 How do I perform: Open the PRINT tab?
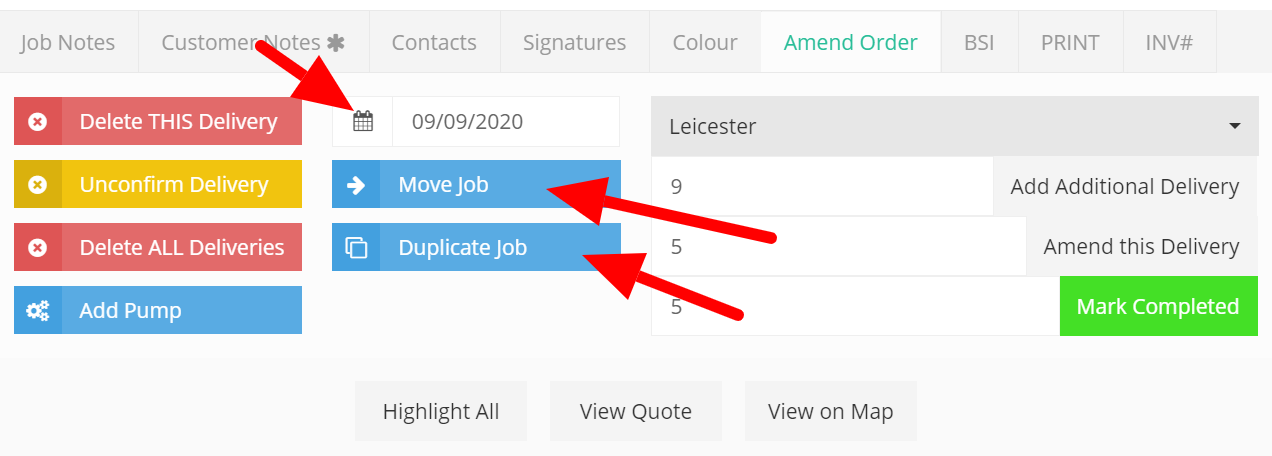coord(1070,42)
